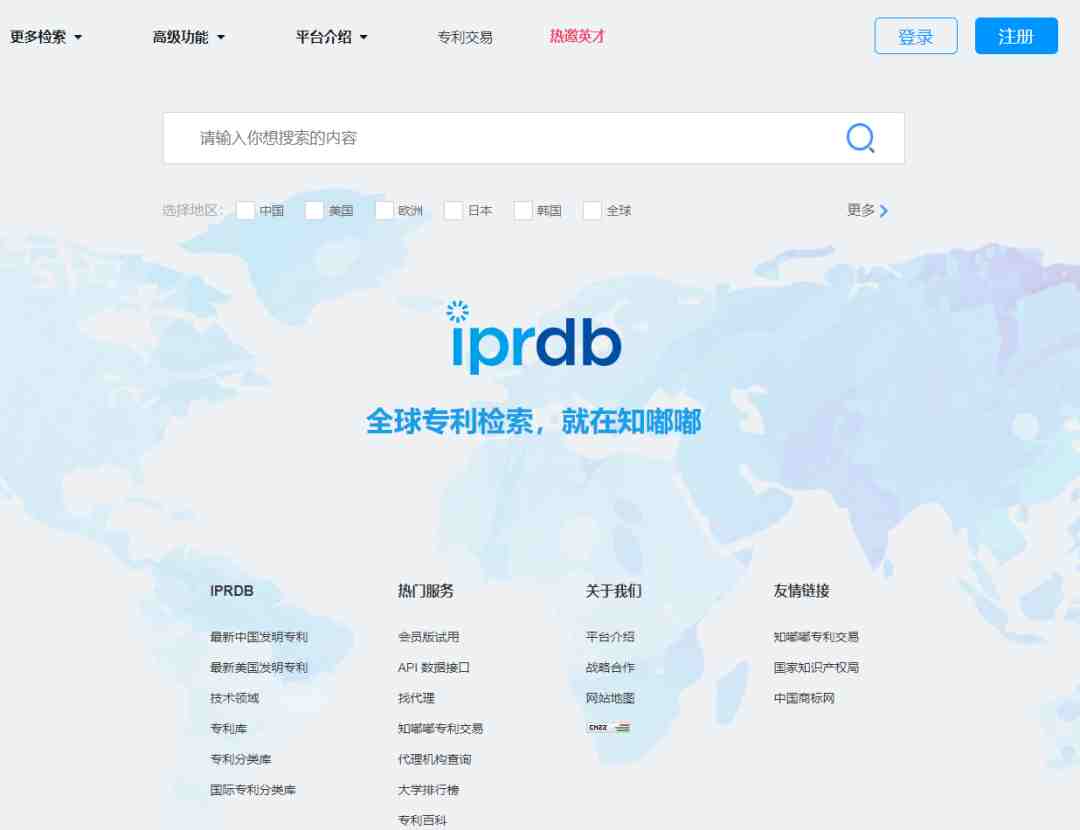Open 专利百科 link
The height and width of the screenshot is (830, 1080).
pos(422,820)
